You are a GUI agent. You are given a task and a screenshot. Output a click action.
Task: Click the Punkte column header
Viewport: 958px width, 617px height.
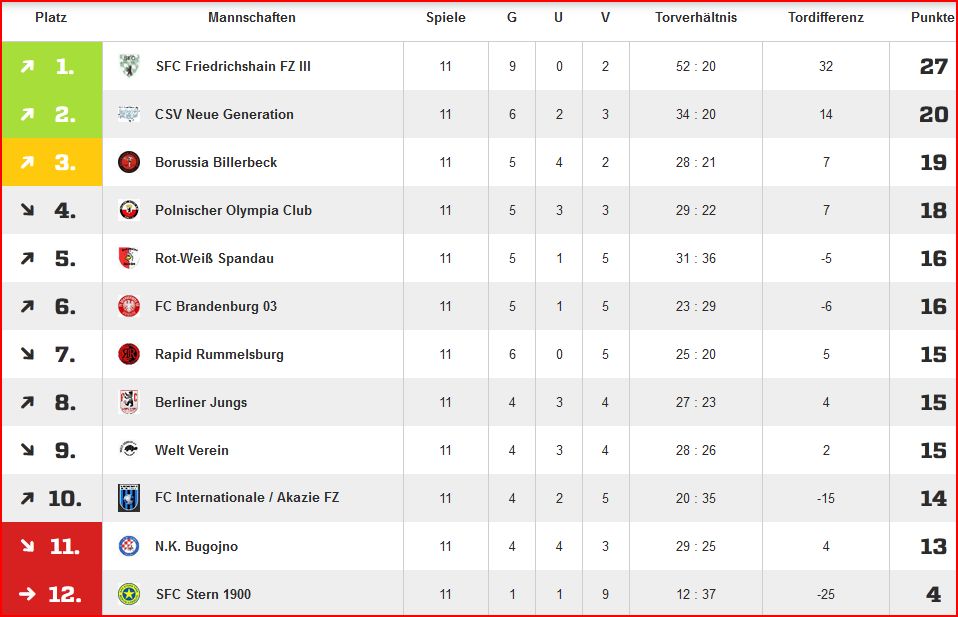pyautogui.click(x=932, y=18)
